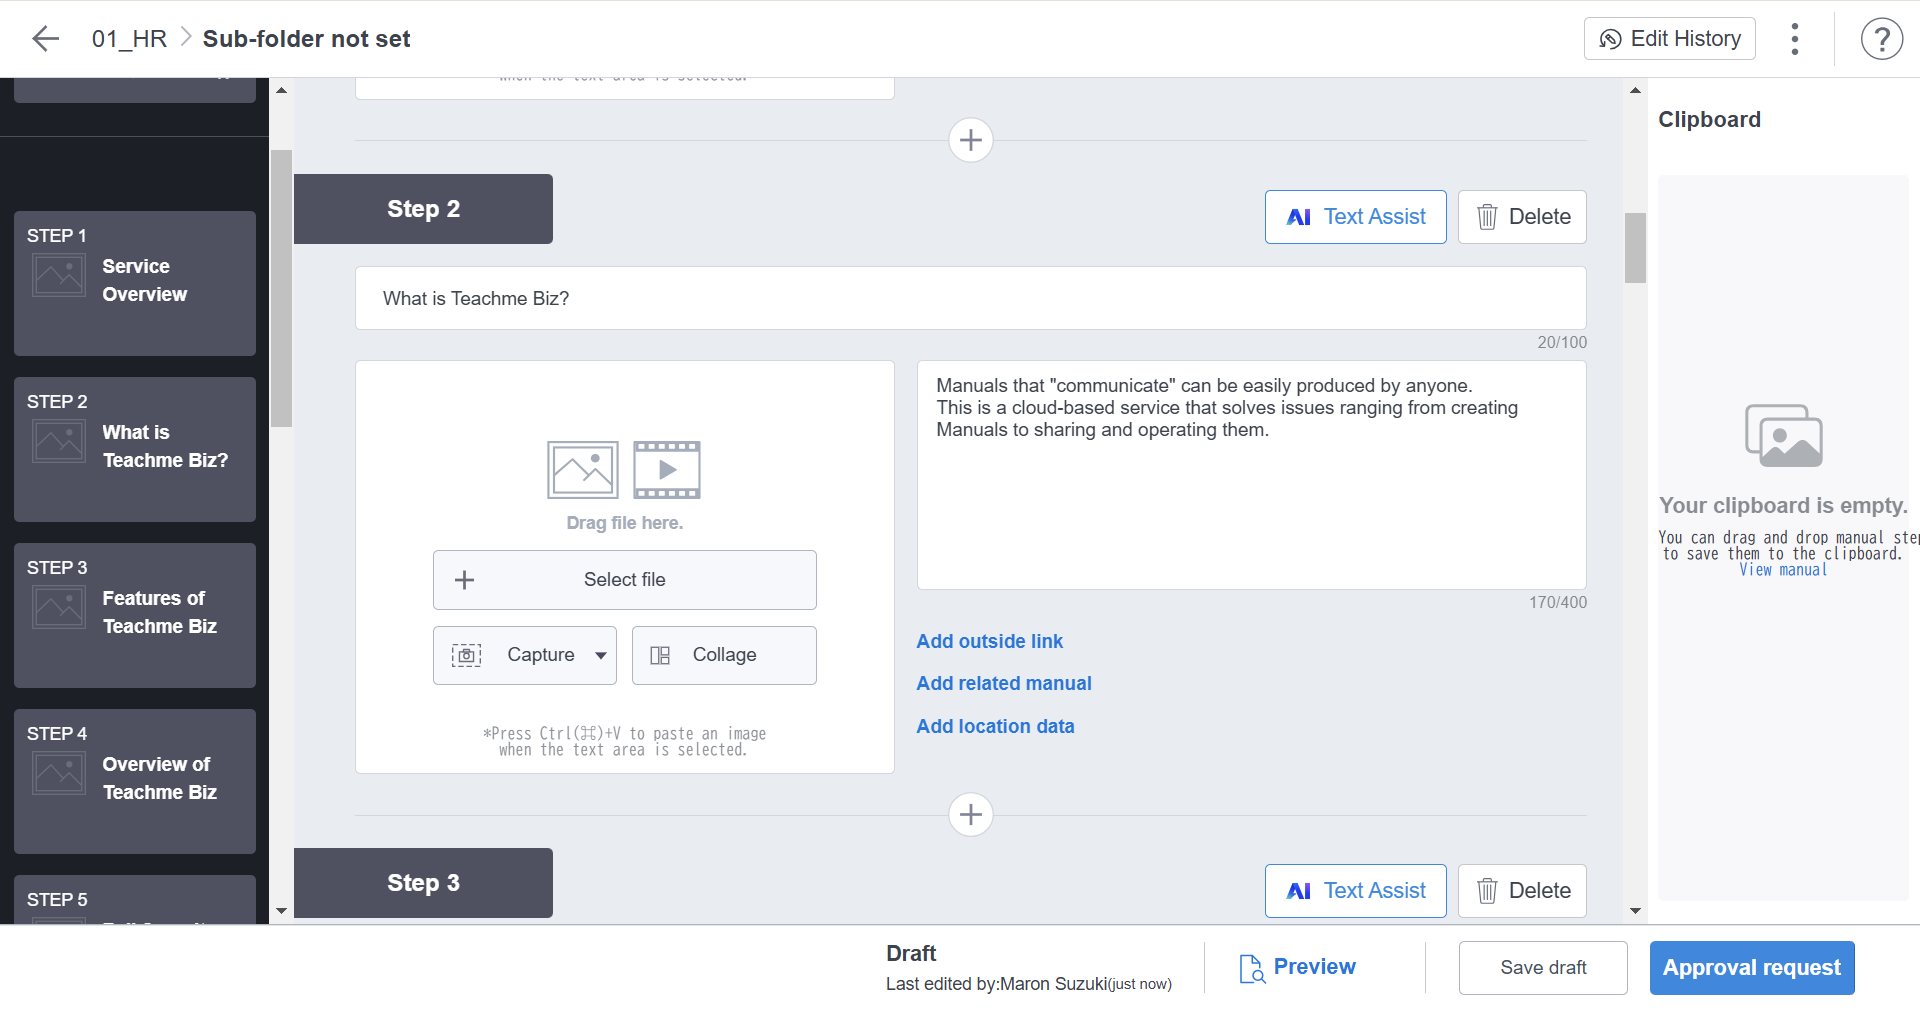Click the image placeholder icon in drop area

582,470
